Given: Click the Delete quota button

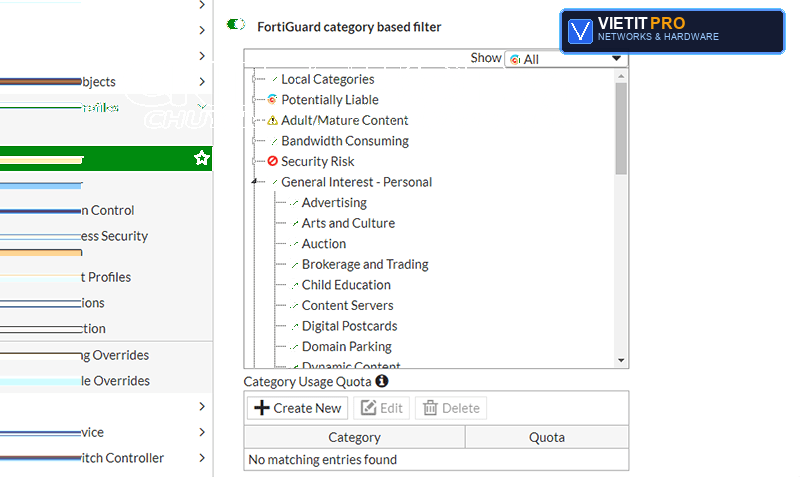Looking at the screenshot, I should [451, 408].
